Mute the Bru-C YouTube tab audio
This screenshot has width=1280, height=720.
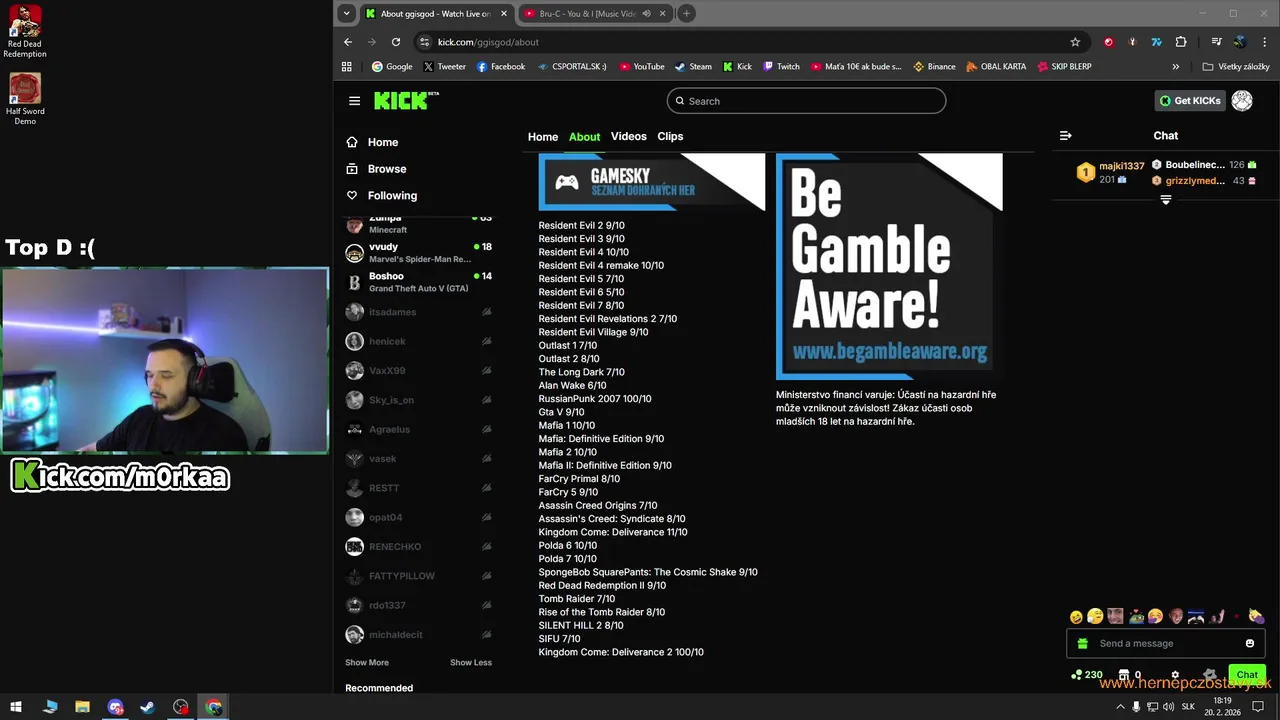click(x=646, y=14)
